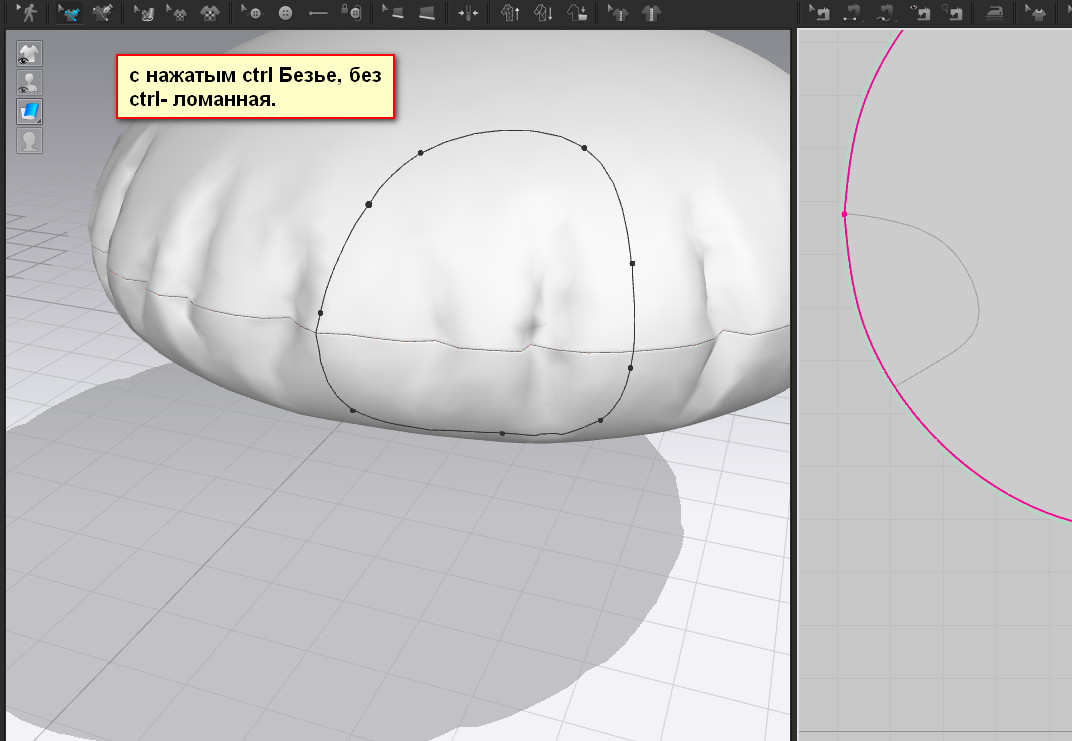The height and width of the screenshot is (741, 1072).
Task: Select the Buttonhole line tool
Action: (318, 13)
